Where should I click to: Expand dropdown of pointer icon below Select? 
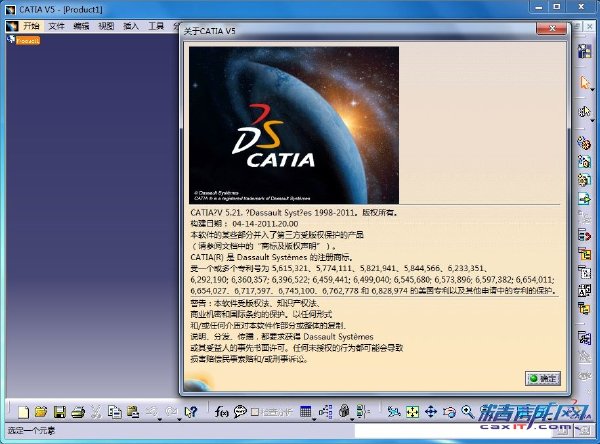pyautogui.click(x=592, y=120)
